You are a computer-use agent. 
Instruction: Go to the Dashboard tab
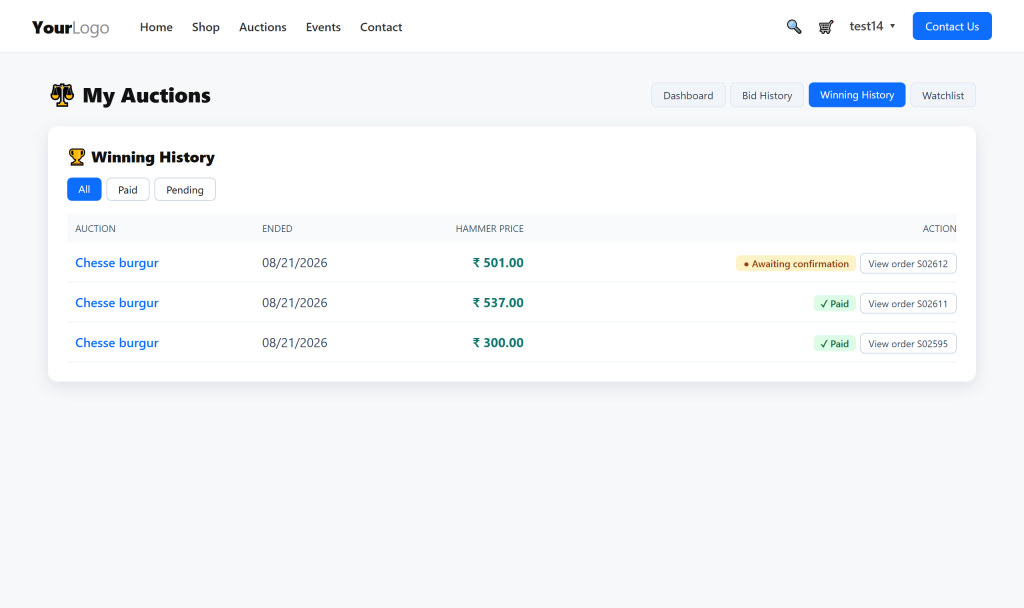[688, 95]
